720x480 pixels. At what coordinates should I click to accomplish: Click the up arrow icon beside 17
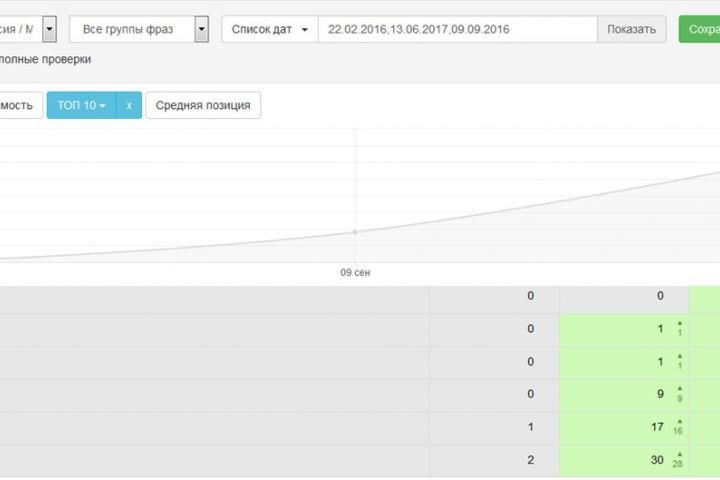[x=680, y=421]
